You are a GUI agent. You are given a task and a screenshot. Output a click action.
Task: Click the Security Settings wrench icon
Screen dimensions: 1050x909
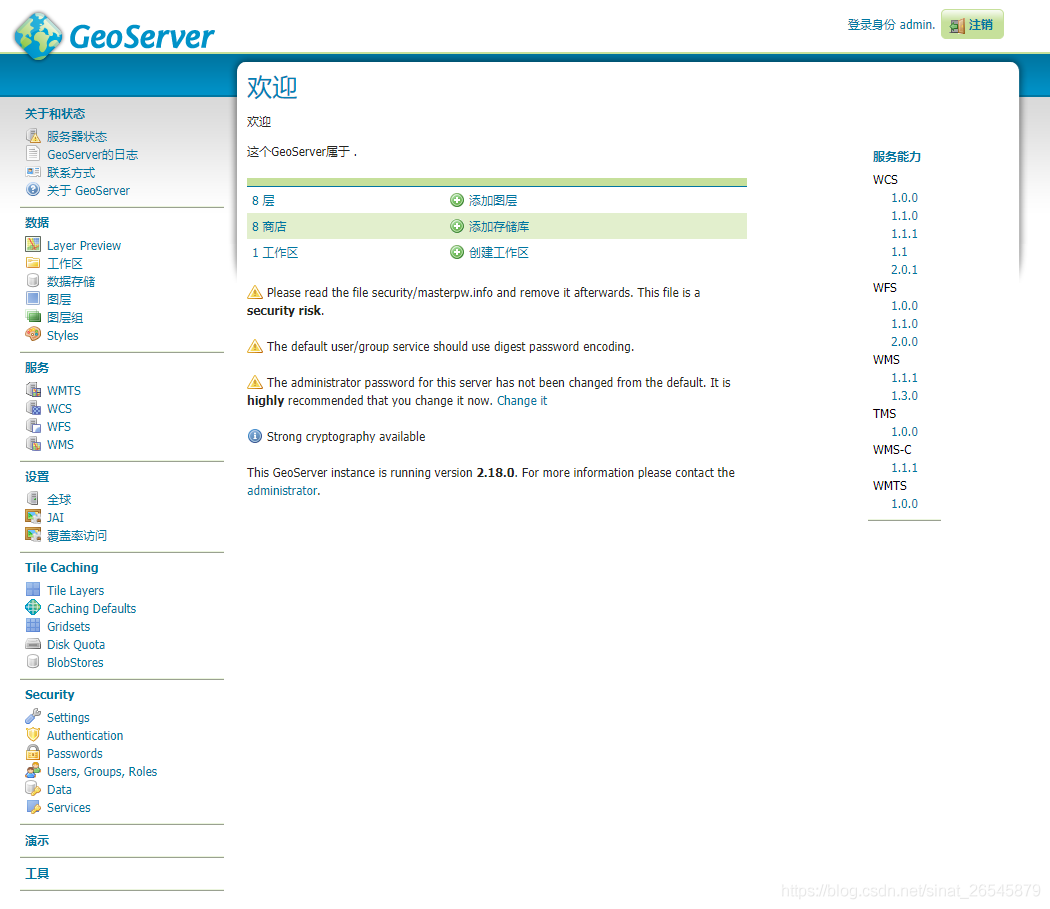33,716
